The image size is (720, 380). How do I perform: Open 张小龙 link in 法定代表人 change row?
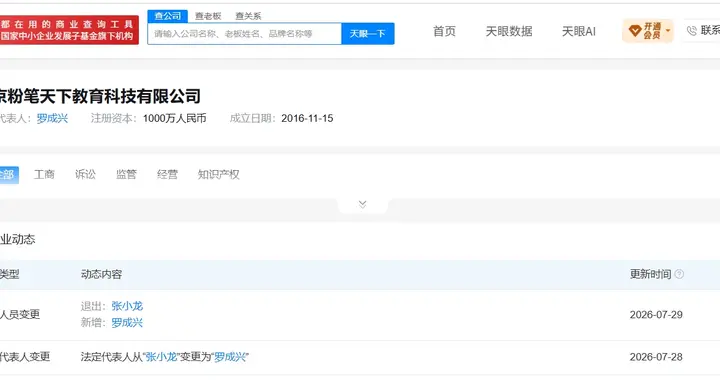162,357
